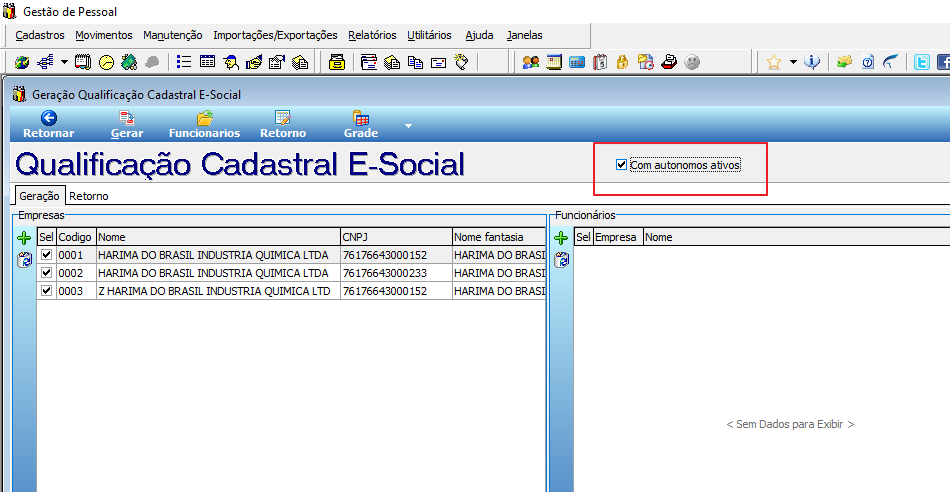950x492 pixels.
Task: Click the golden padlock icon
Action: coord(622,62)
